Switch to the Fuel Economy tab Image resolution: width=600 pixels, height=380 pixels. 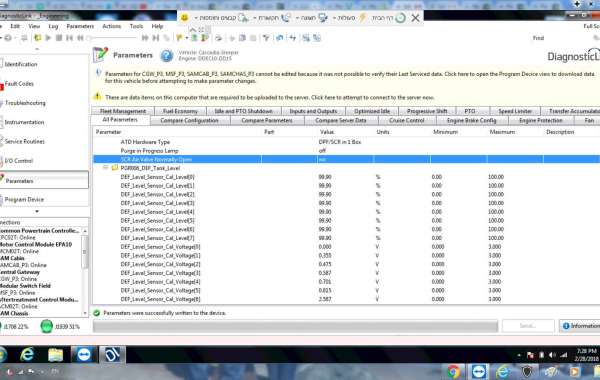pyautogui.click(x=180, y=111)
